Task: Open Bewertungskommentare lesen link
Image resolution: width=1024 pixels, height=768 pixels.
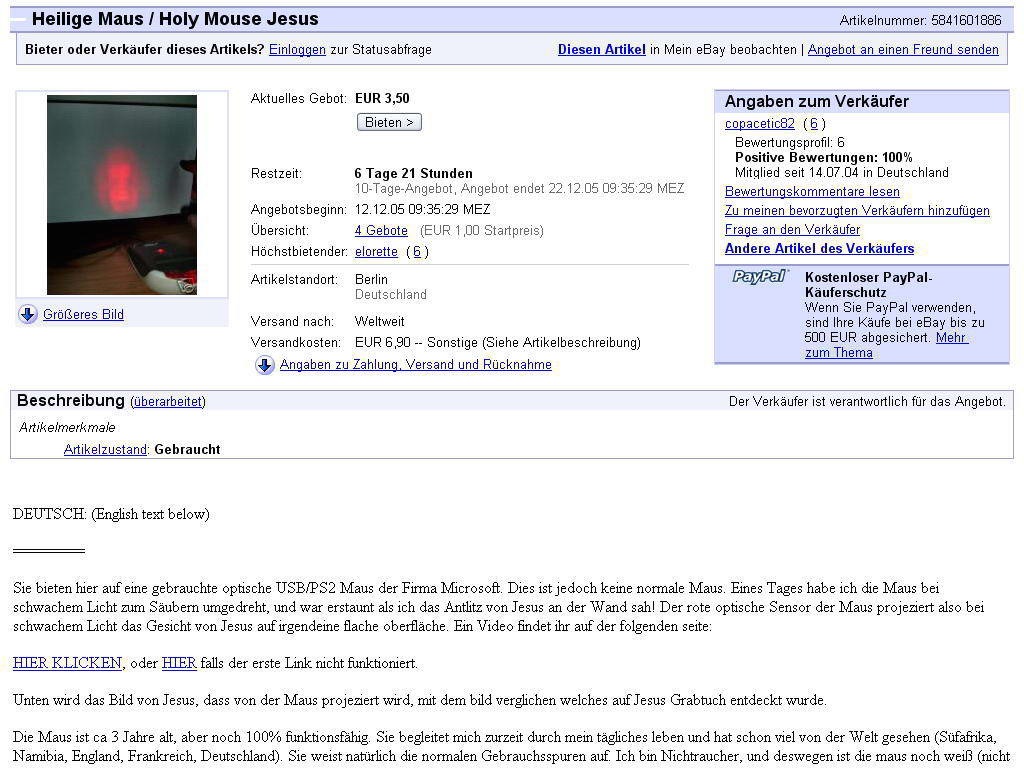Action: (812, 191)
